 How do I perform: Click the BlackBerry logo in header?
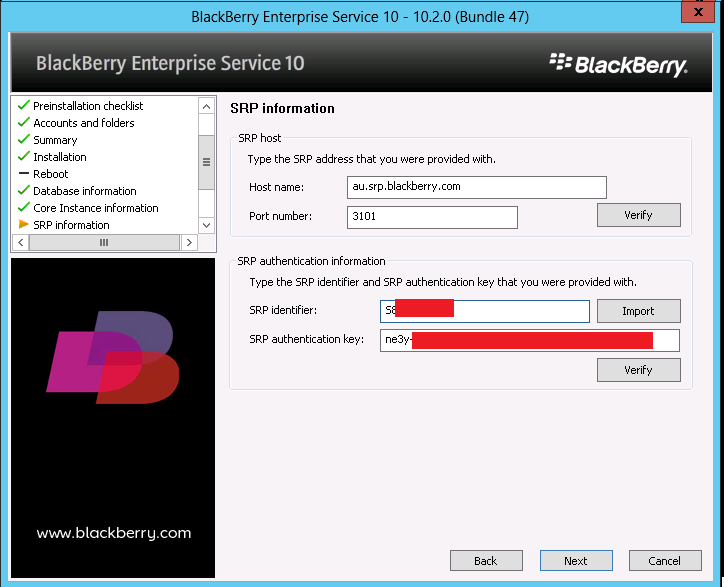(618, 66)
